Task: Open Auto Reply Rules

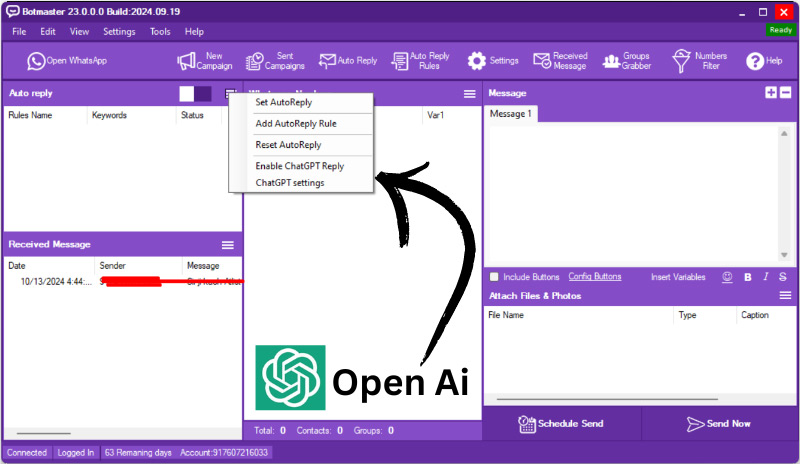Action: pos(420,61)
